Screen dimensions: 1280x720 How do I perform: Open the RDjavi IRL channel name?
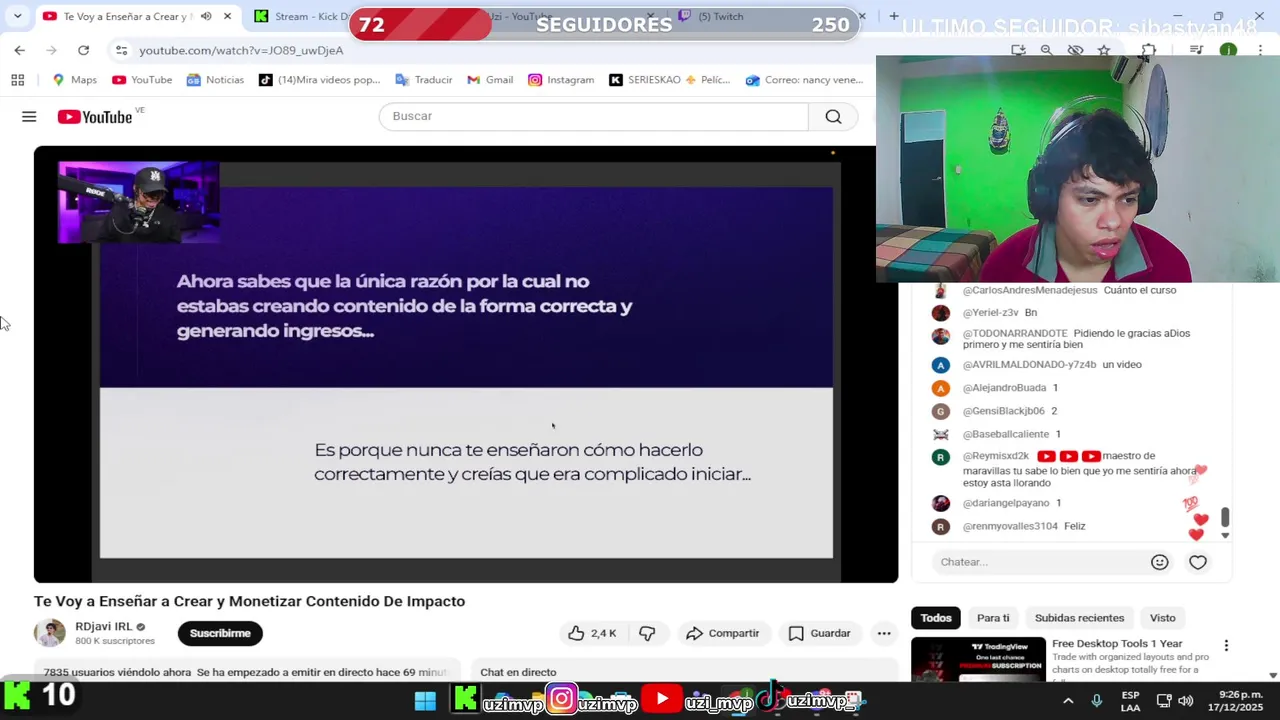103,626
